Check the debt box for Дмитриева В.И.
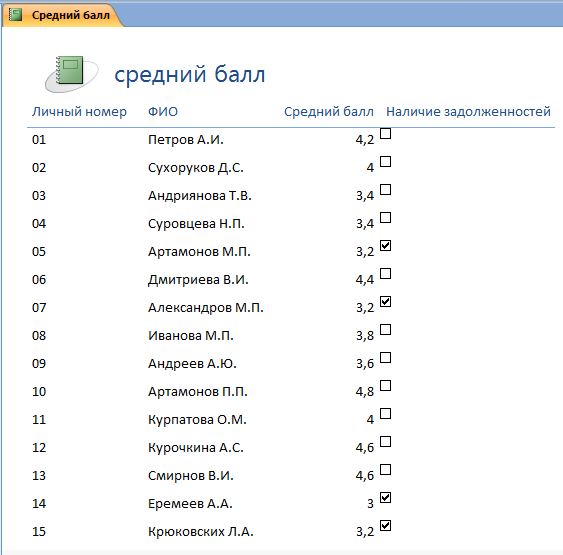563x555 pixels. (x=385, y=274)
